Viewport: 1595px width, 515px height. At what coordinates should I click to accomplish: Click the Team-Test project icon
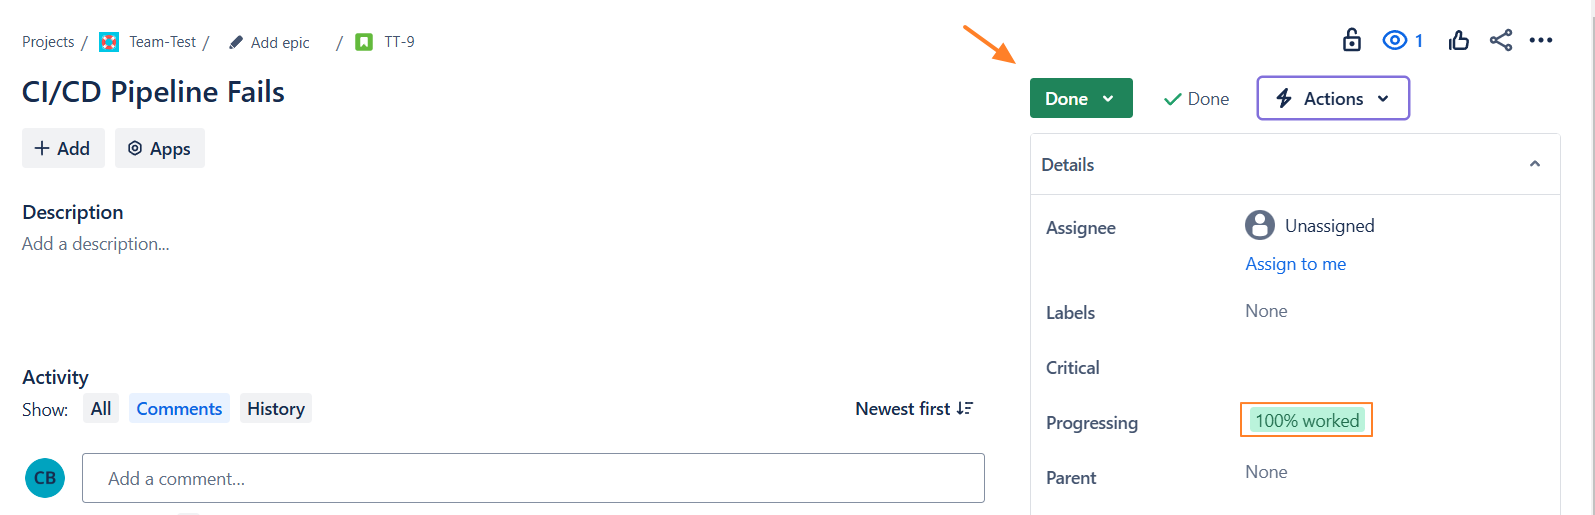tap(109, 42)
